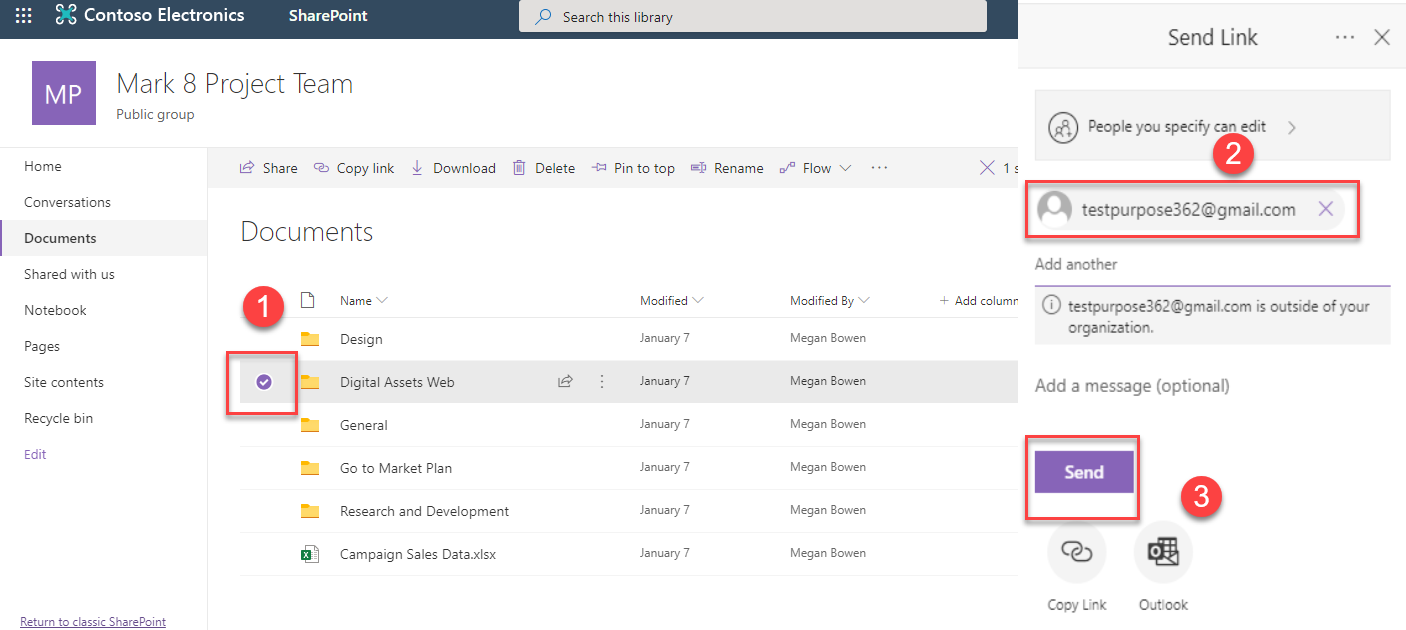Open Site contents in left navigation

64,382
